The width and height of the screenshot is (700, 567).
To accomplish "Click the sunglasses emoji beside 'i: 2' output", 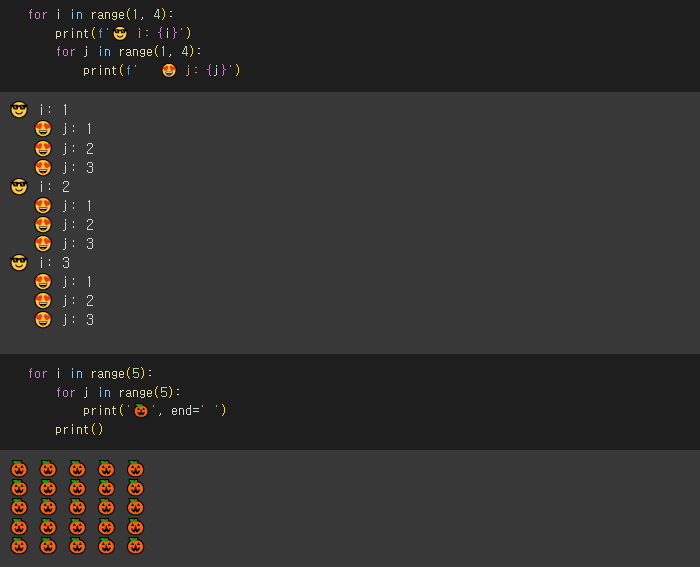I will click(19, 187).
